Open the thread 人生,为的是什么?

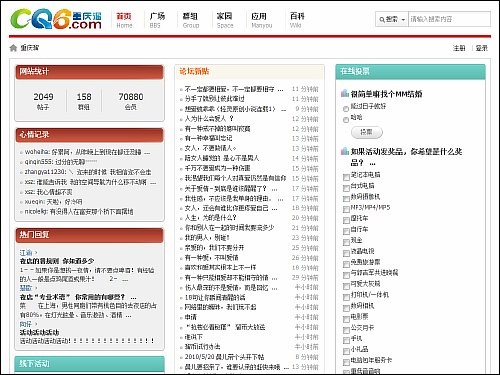[x=210, y=218]
